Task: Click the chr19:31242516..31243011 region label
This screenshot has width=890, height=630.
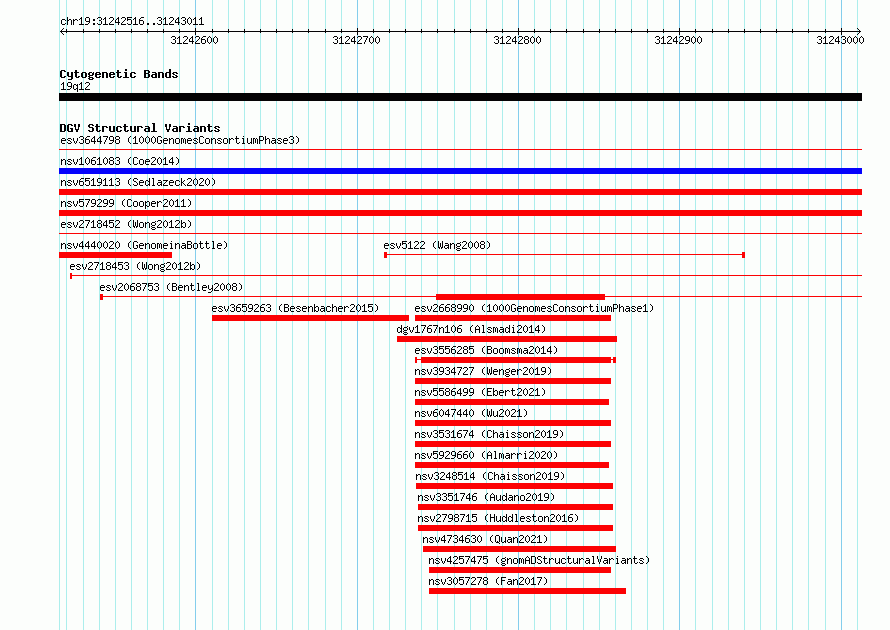Action: (x=132, y=22)
